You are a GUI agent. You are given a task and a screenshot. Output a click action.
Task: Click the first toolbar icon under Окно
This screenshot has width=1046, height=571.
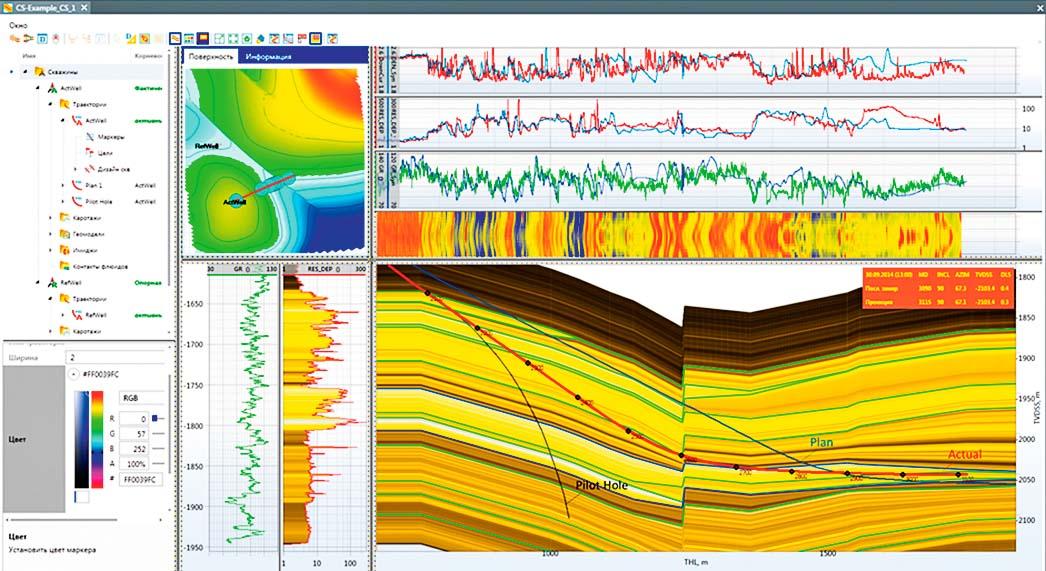pyautogui.click(x=14, y=38)
